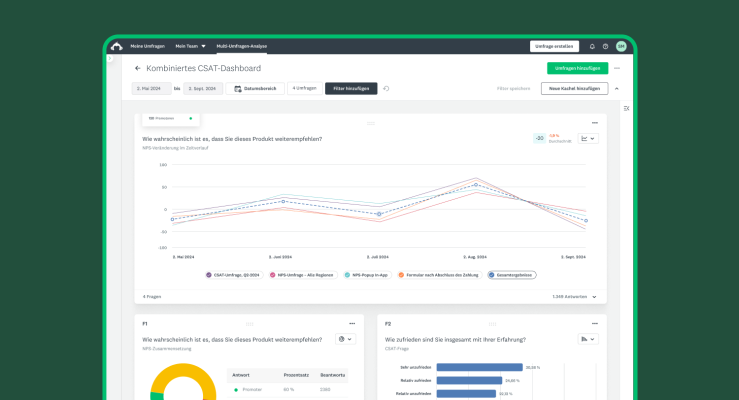Click the reset filter icon
This screenshot has height=400, width=739.
387,88
